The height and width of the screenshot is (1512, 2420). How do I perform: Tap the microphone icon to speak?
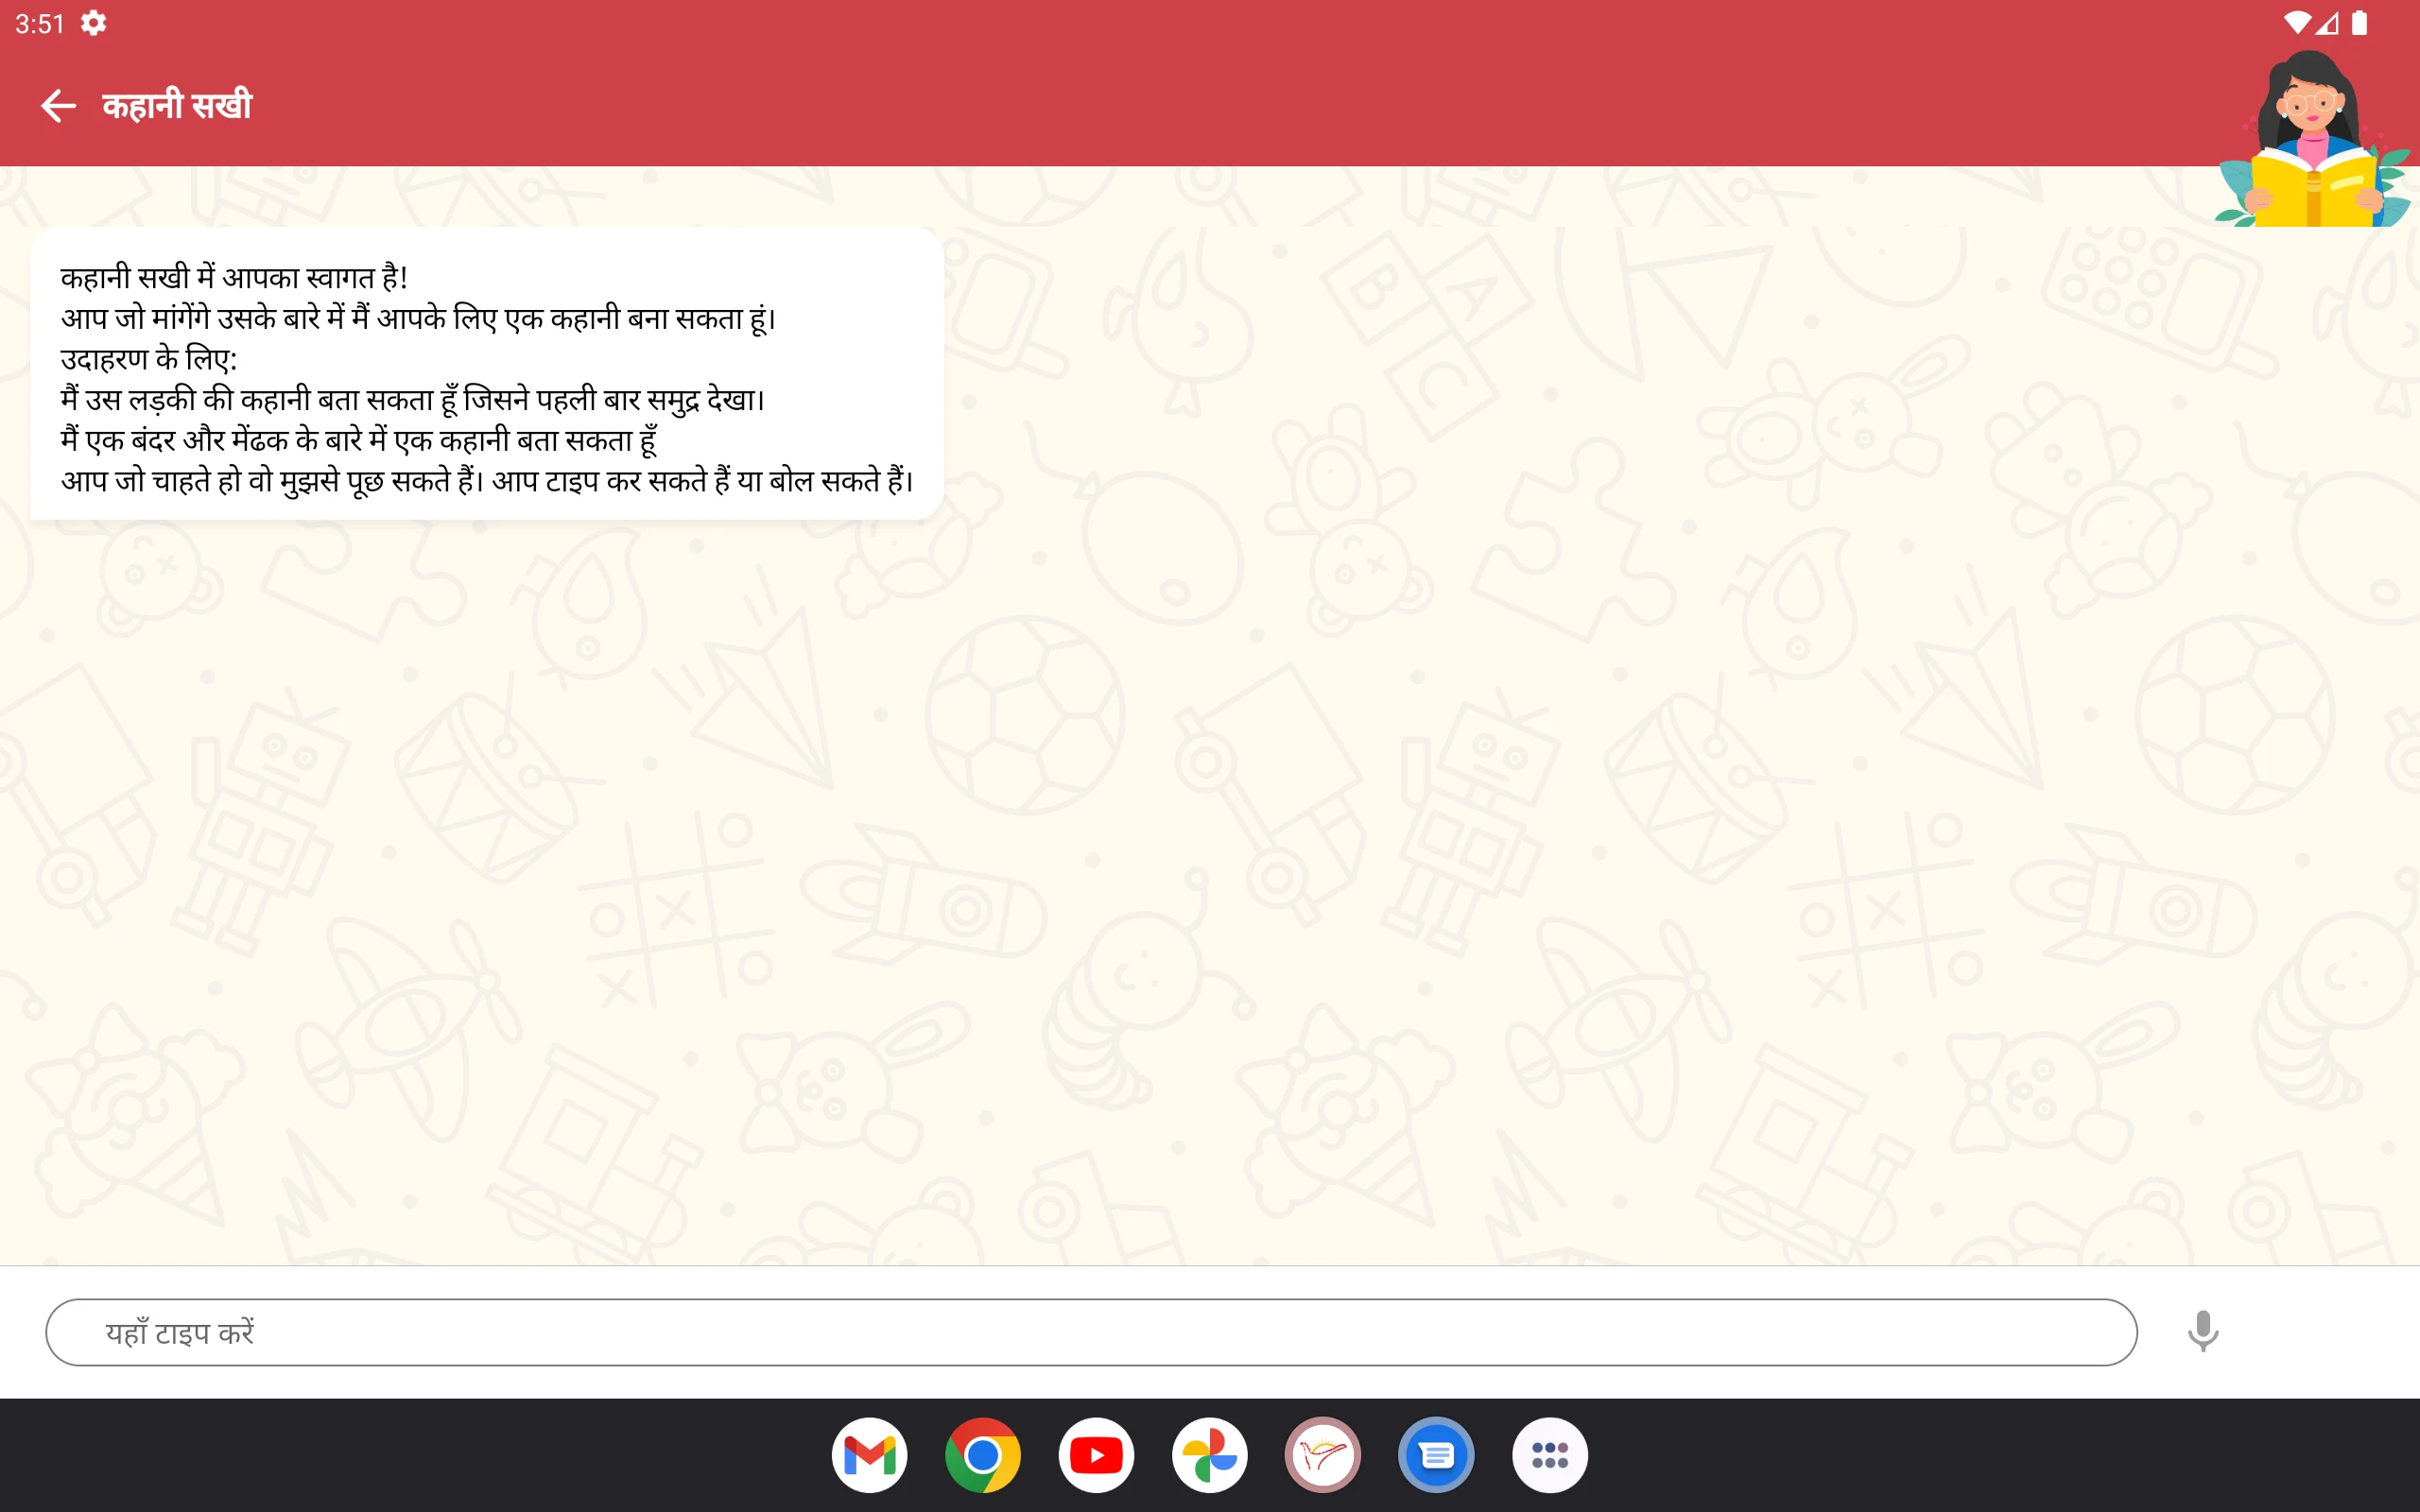2202,1331
